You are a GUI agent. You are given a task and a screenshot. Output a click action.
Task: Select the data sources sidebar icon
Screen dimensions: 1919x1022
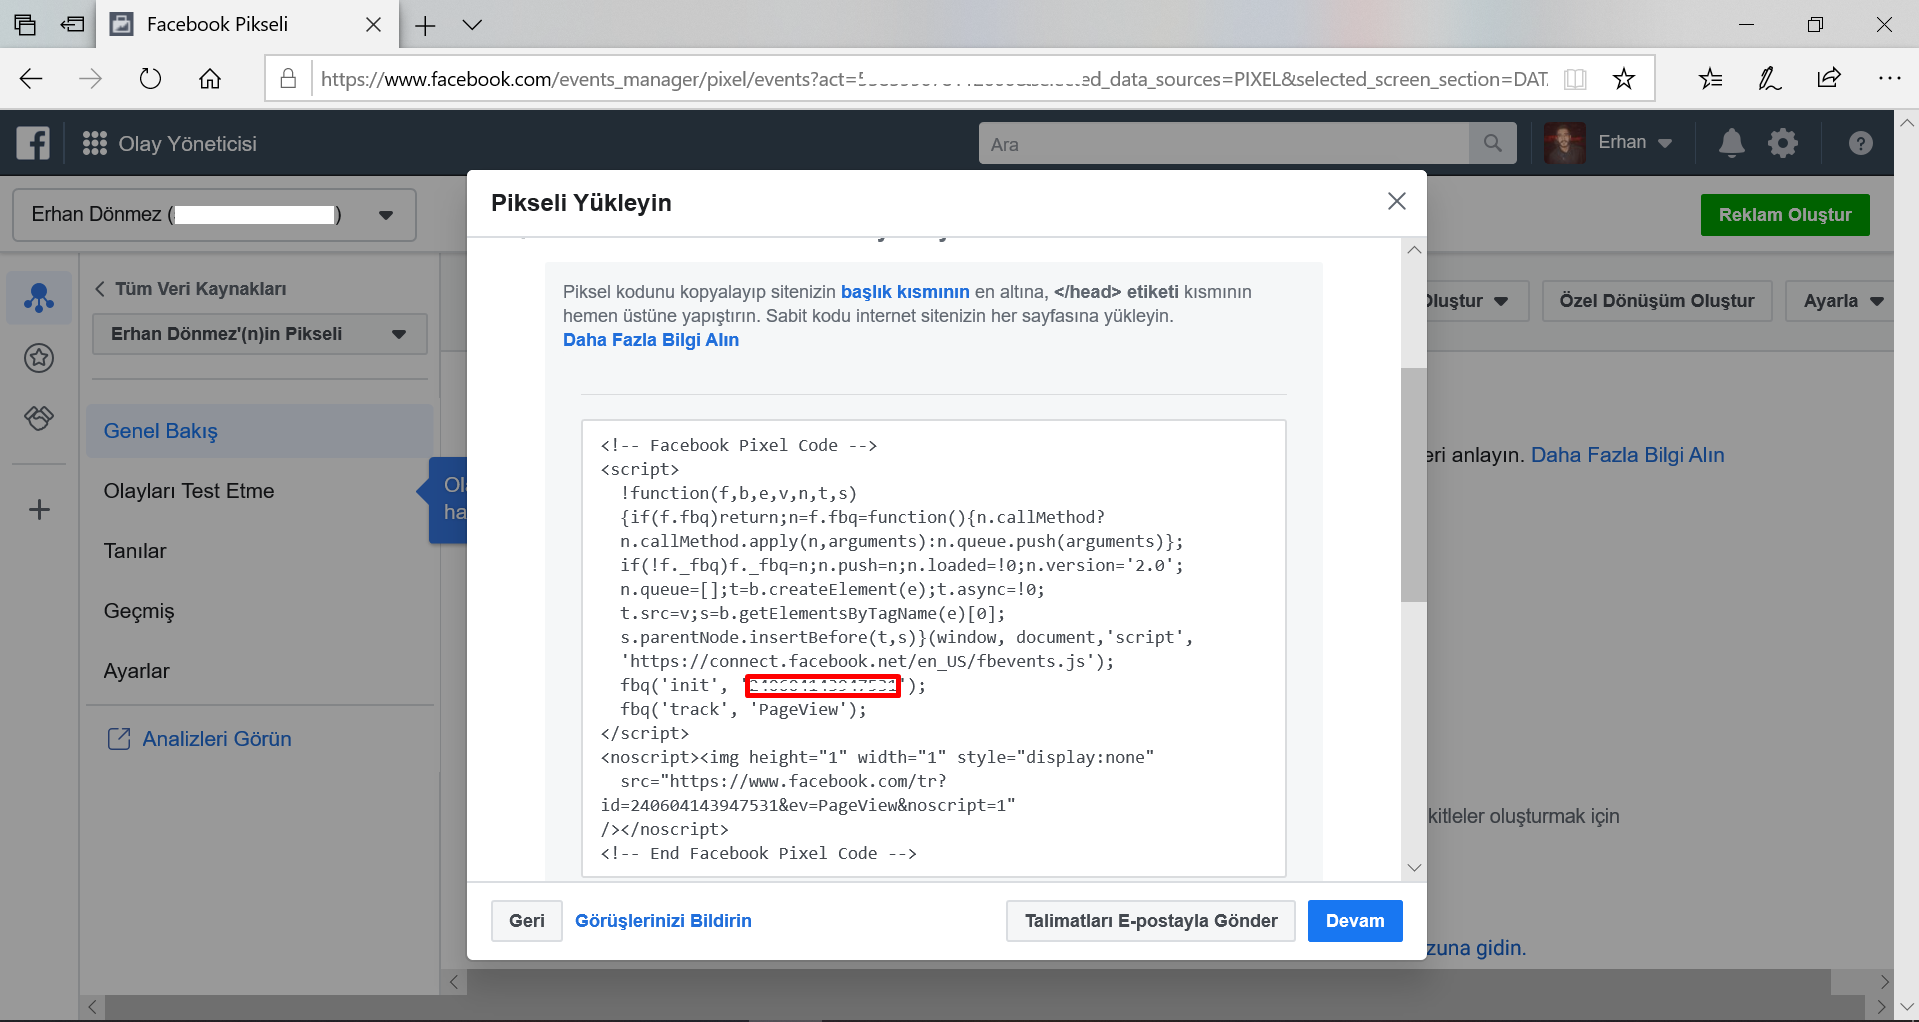[39, 297]
